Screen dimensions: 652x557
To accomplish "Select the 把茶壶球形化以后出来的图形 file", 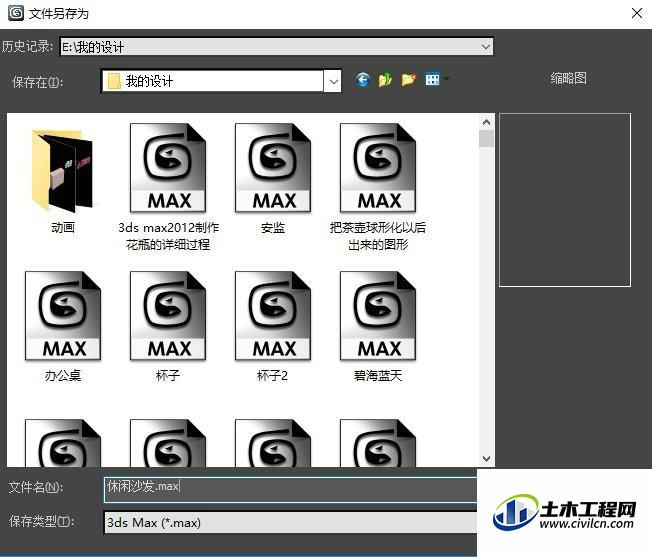I will [x=378, y=187].
